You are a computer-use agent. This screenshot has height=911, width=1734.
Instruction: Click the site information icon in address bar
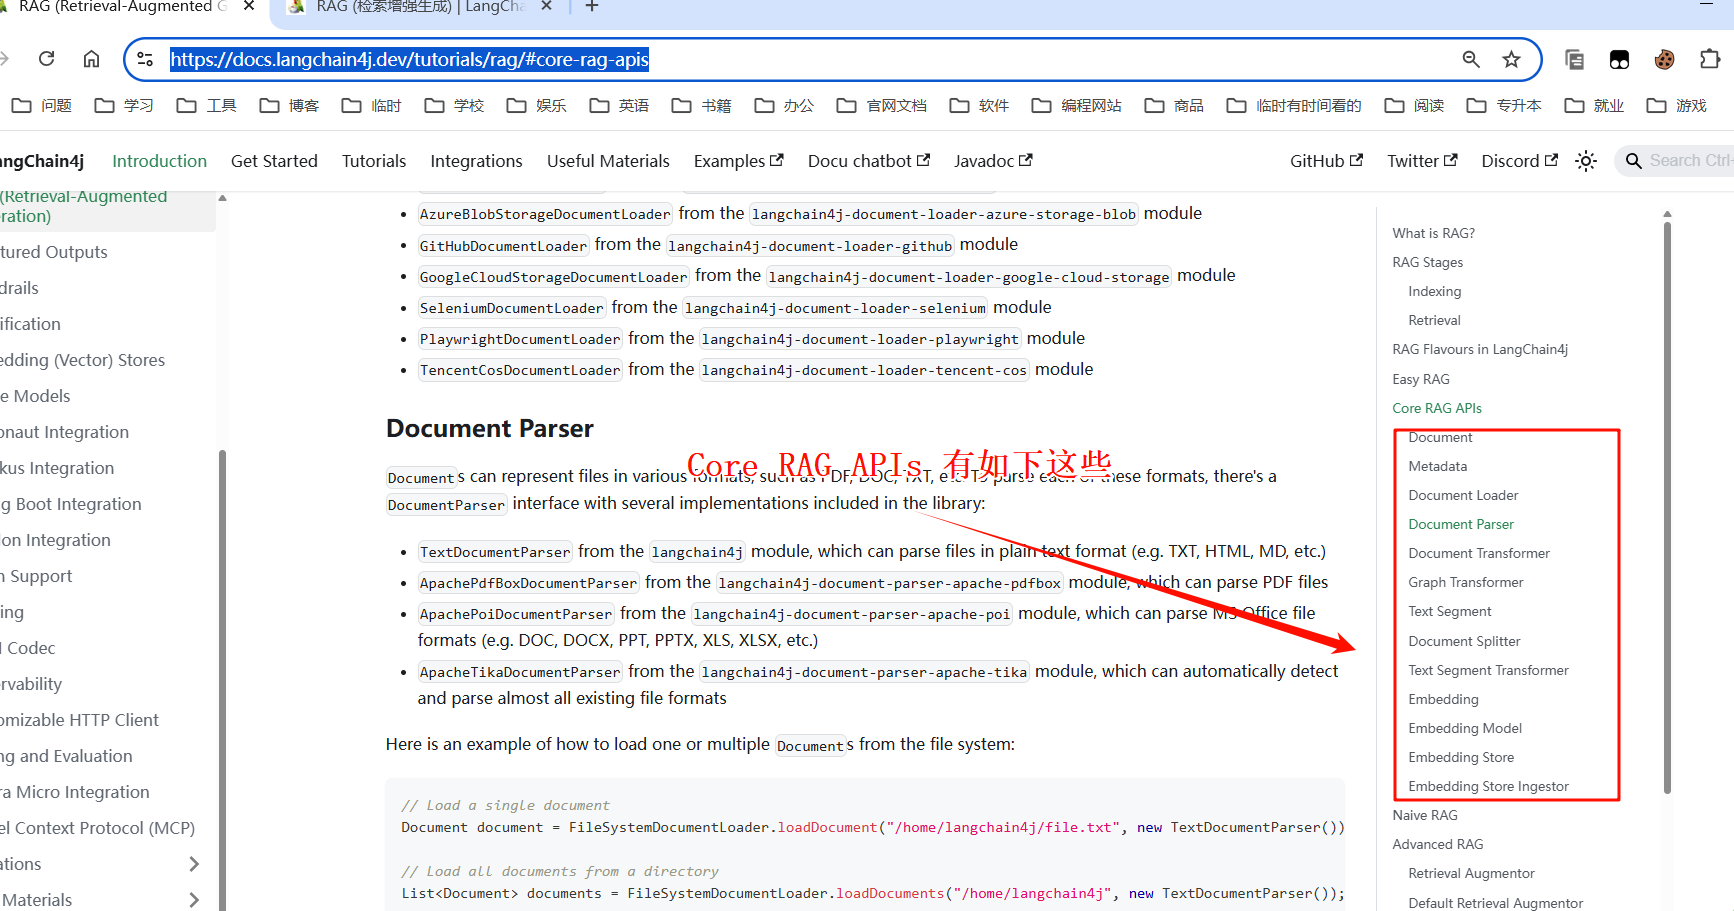point(146,59)
